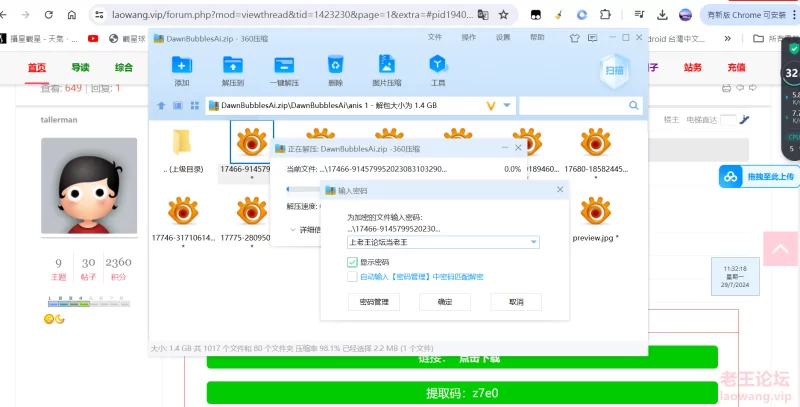The height and width of the screenshot is (407, 800).
Task: Select file 17680-18582445…
Action: 595,142
